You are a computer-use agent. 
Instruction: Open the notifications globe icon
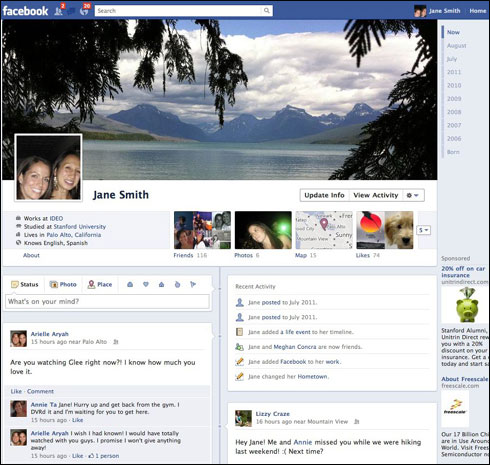pos(84,11)
